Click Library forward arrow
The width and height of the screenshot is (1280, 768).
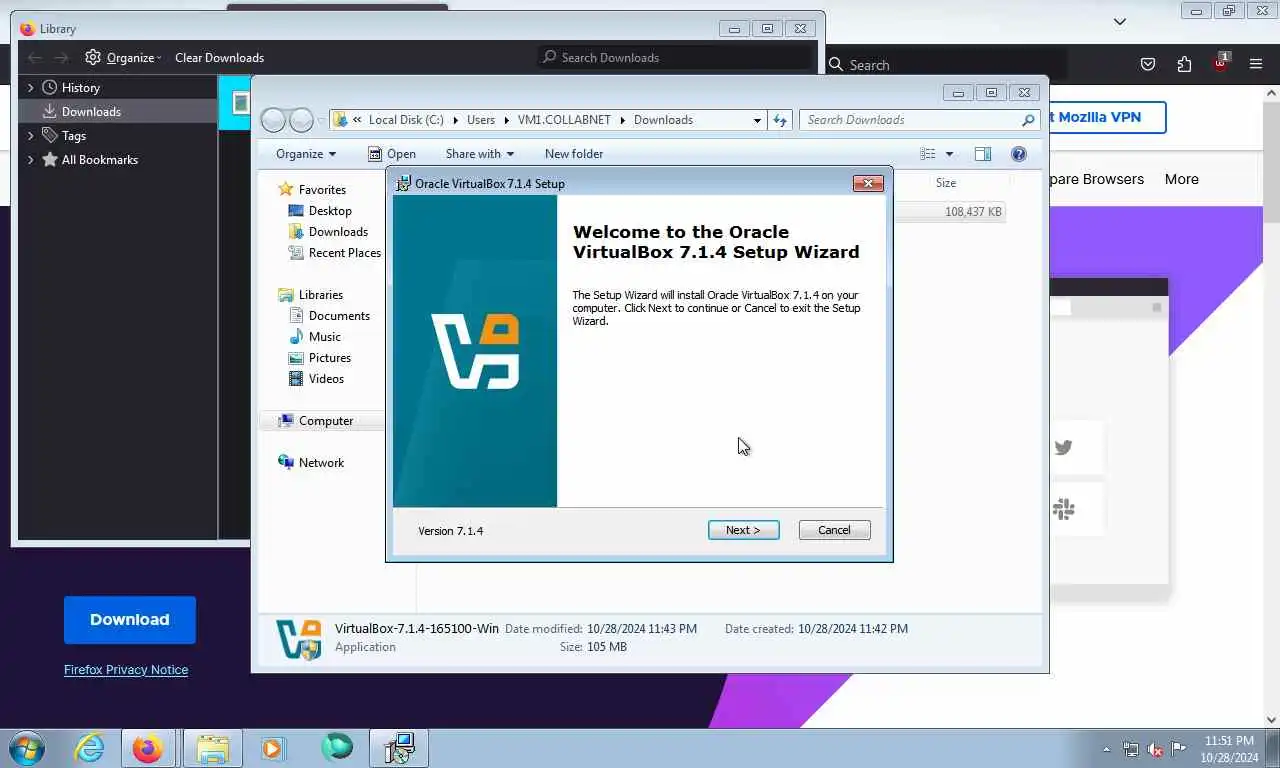click(61, 57)
